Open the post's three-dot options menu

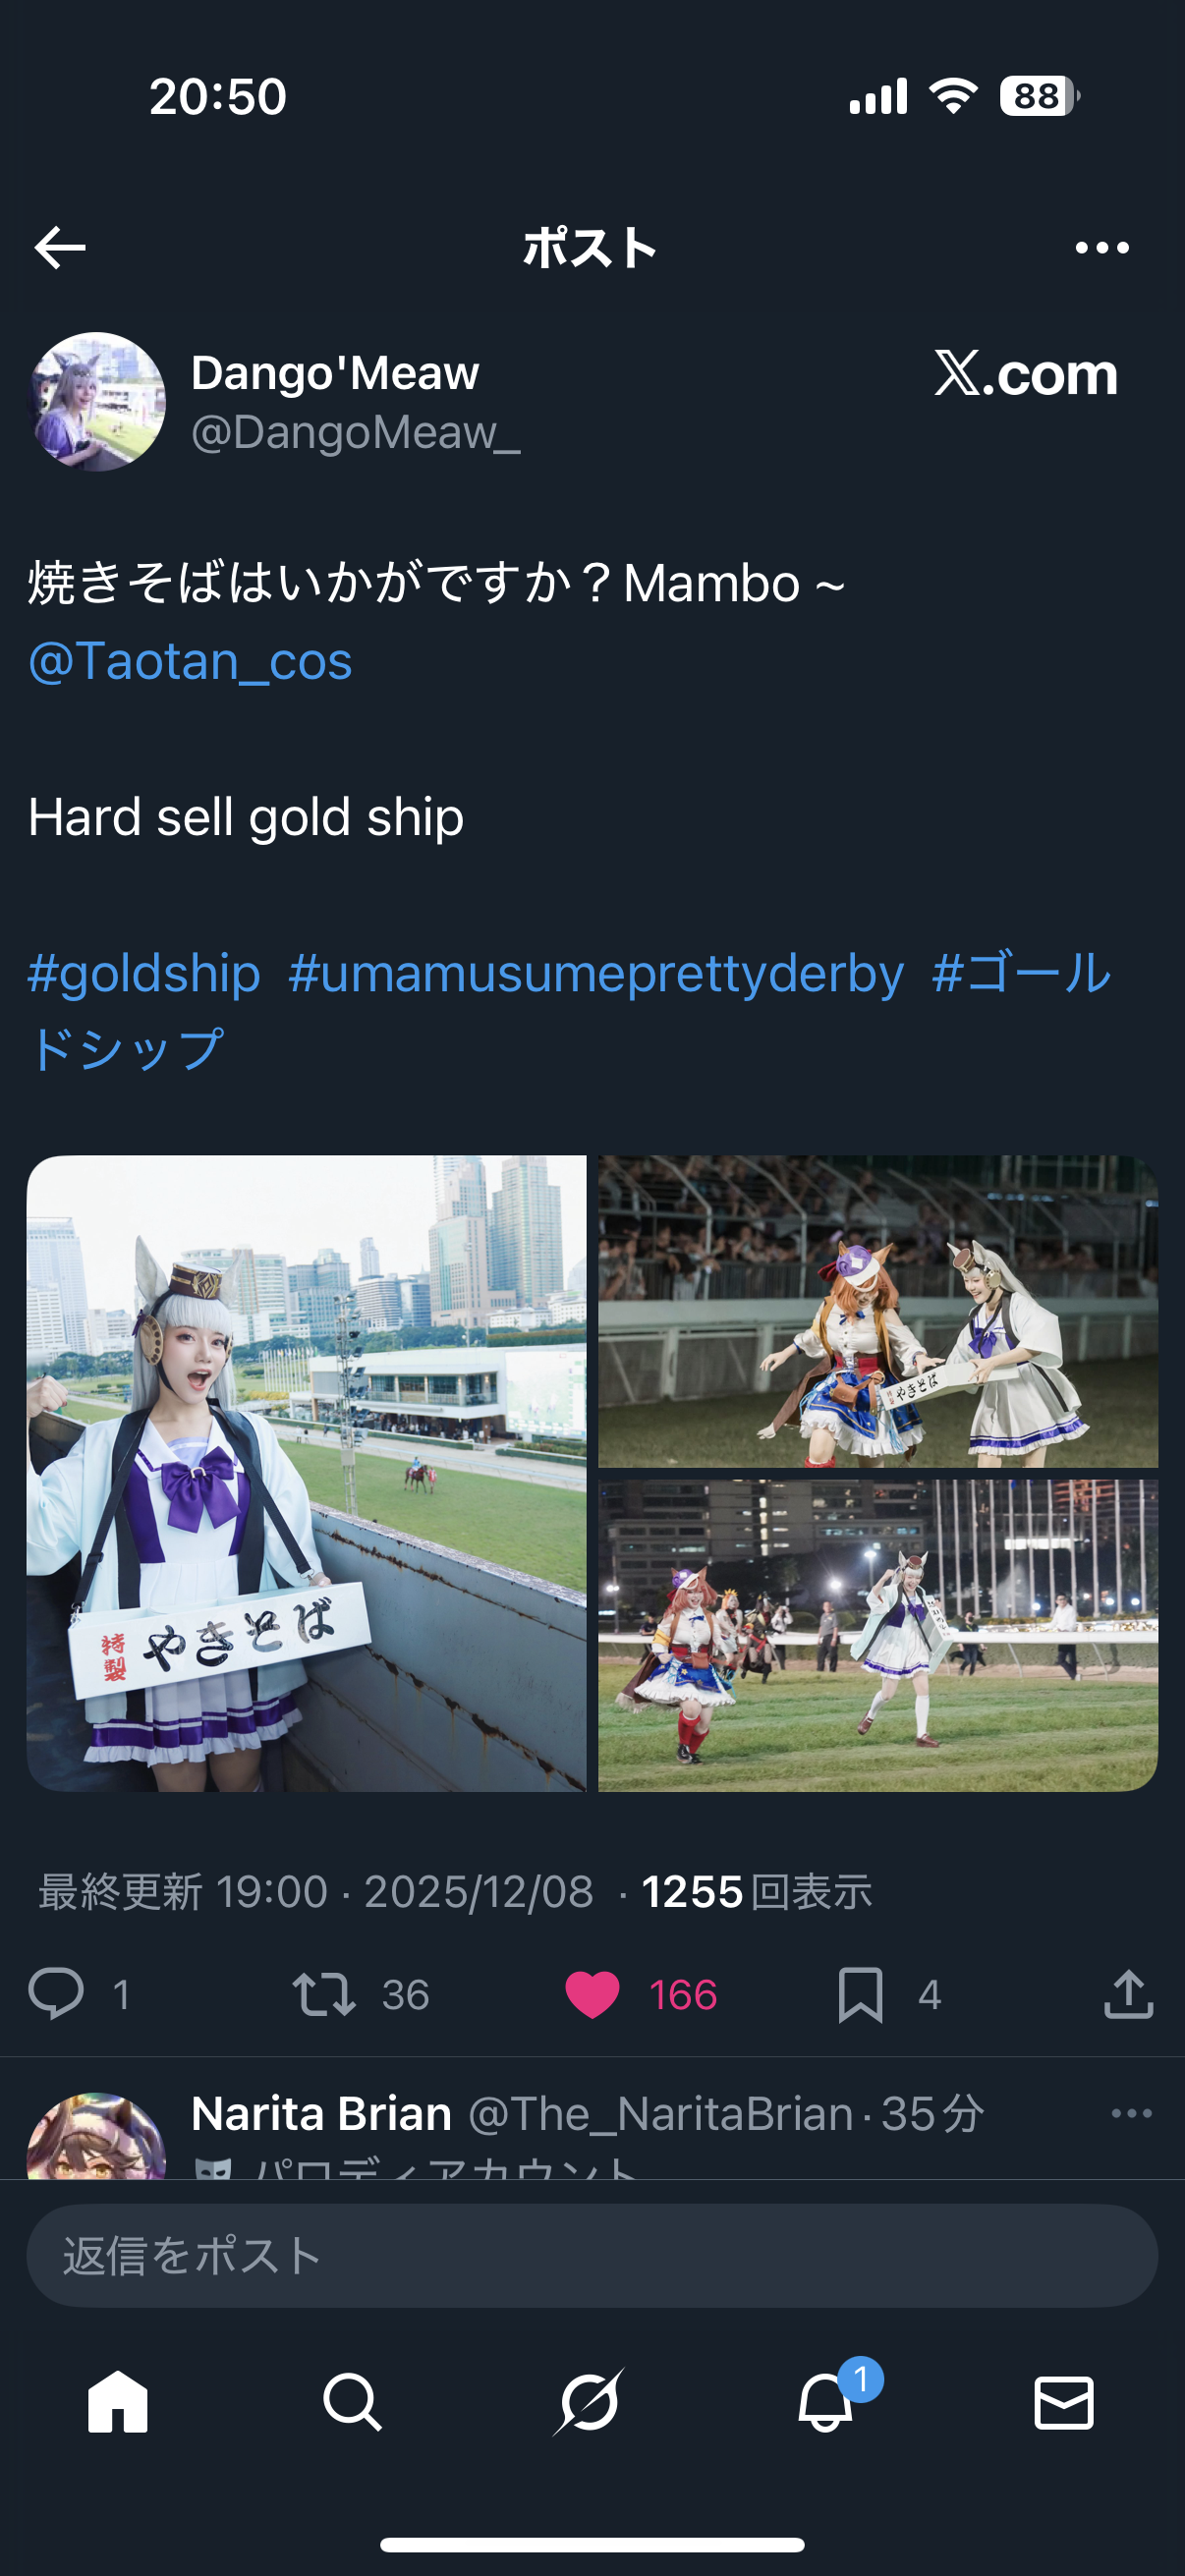pyautogui.click(x=1102, y=247)
